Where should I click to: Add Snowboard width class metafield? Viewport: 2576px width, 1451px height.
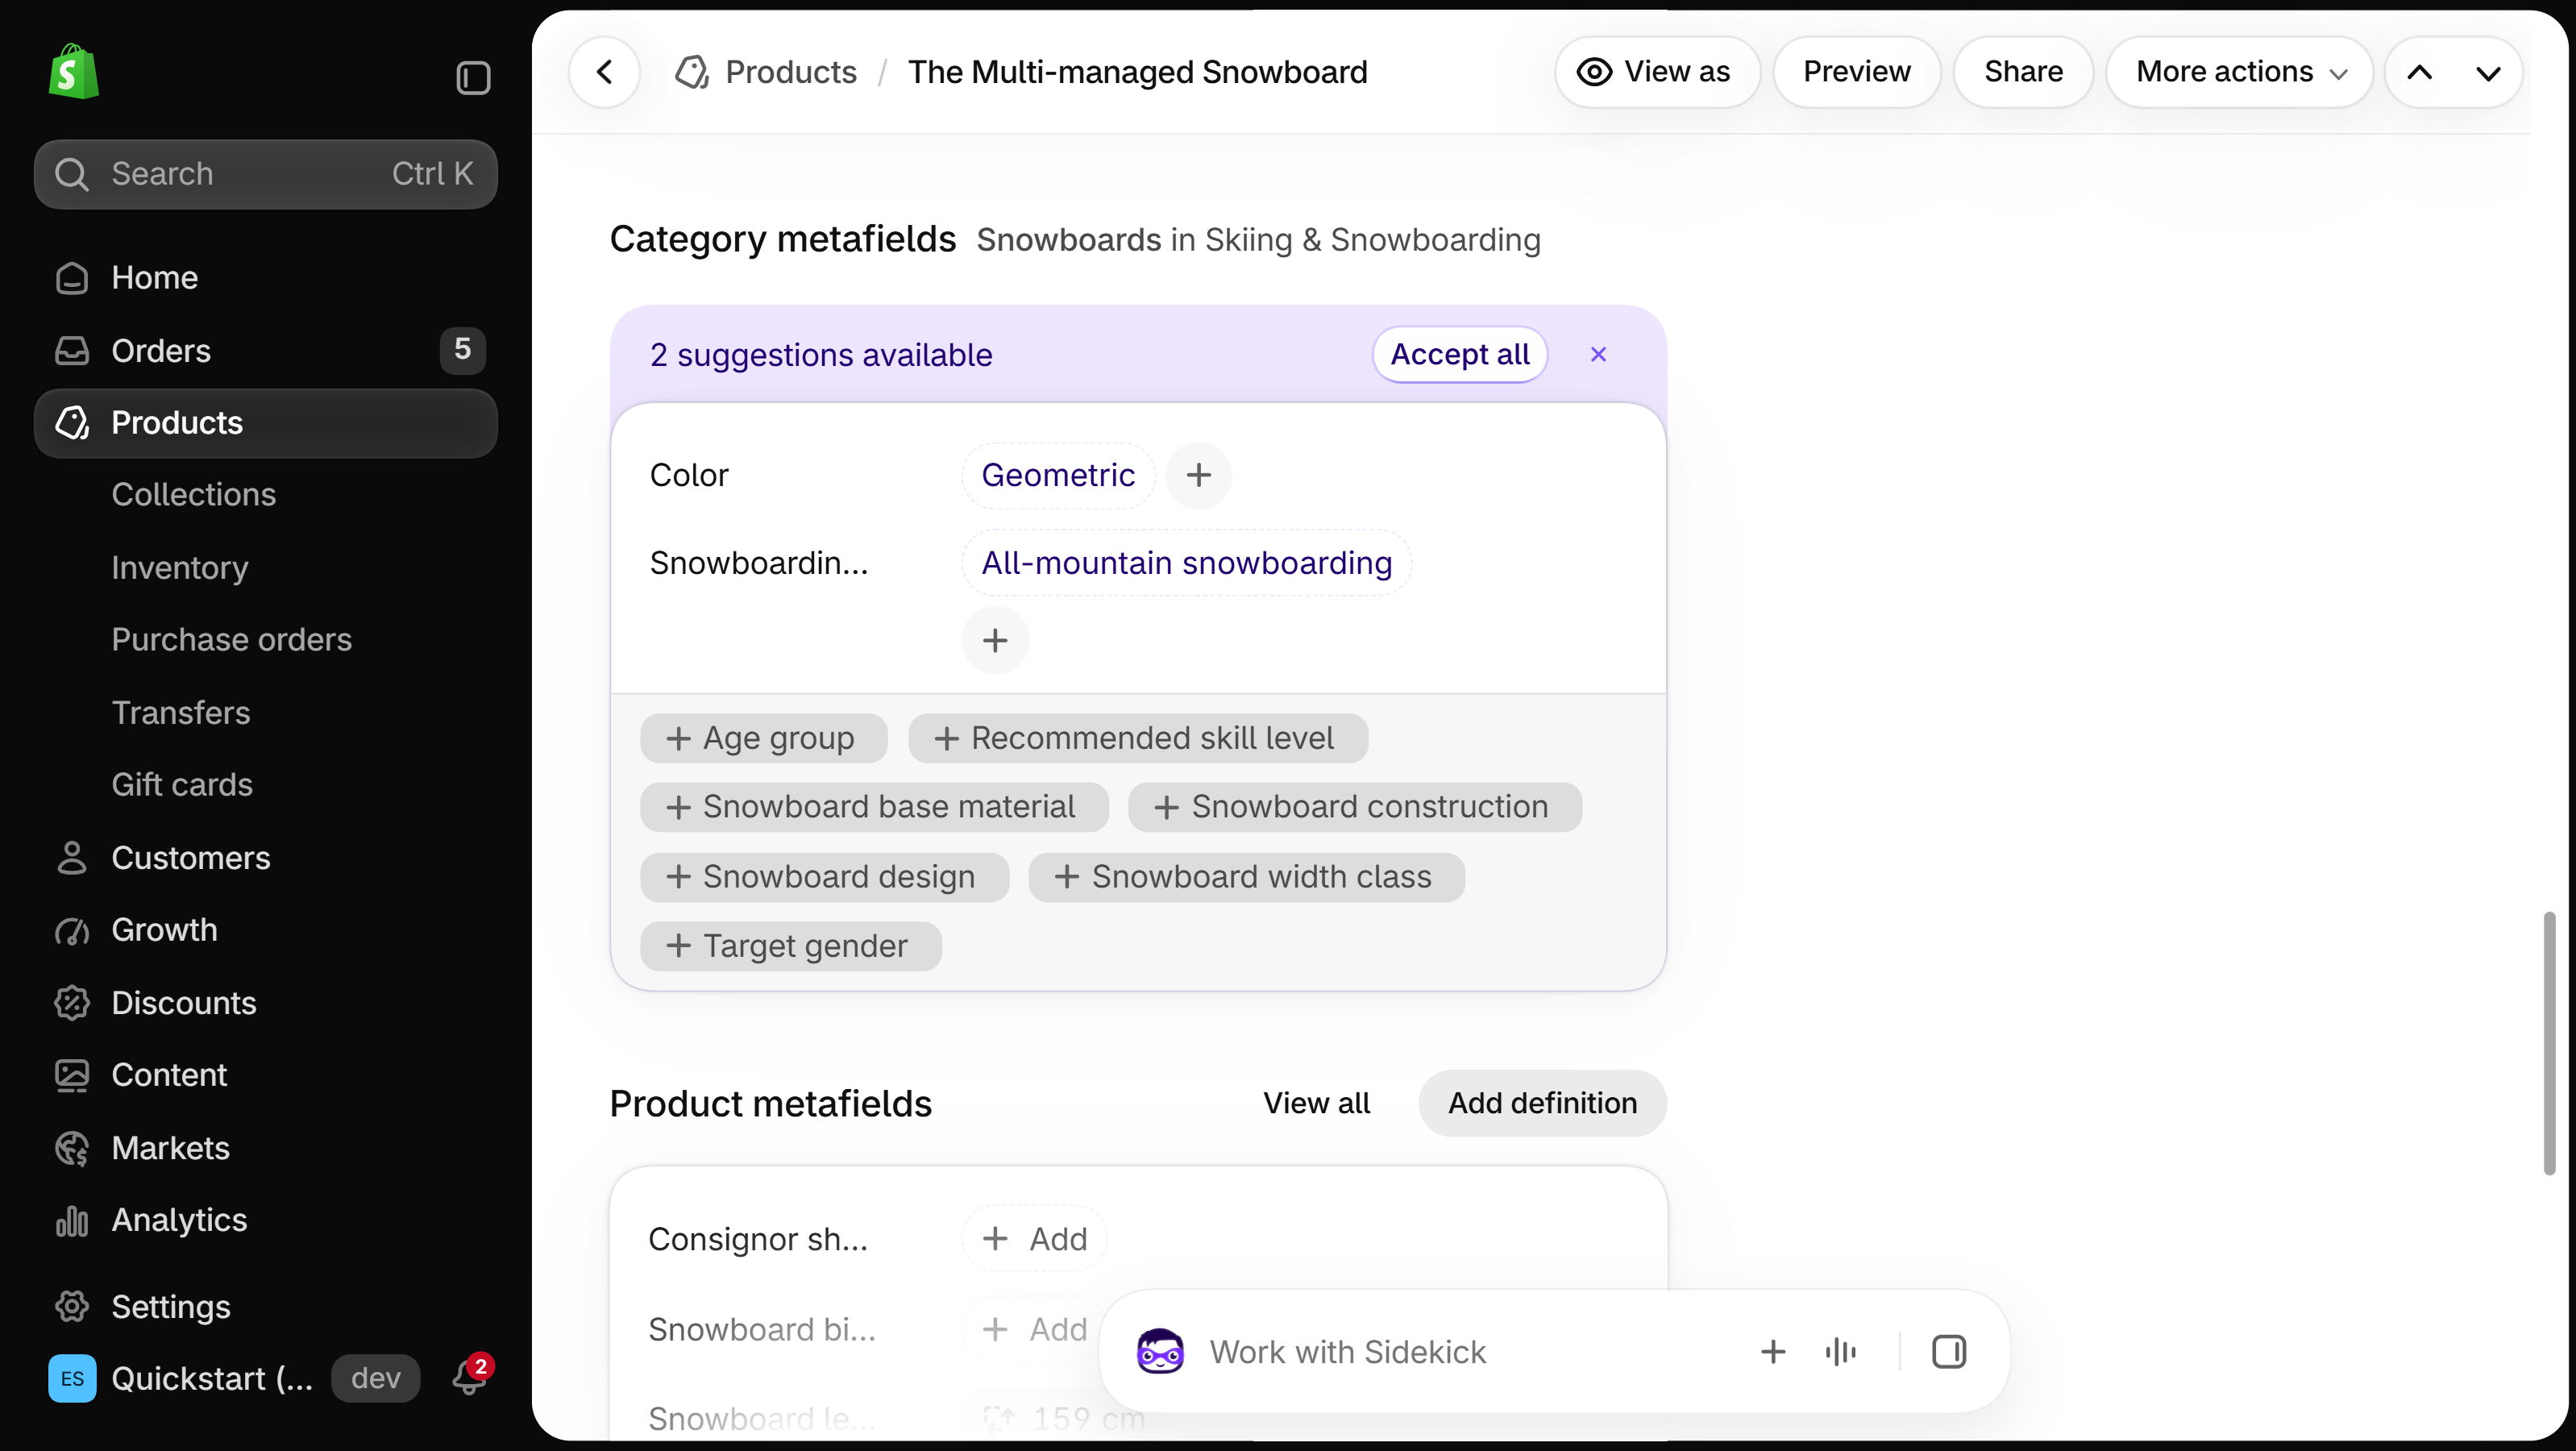pyautogui.click(x=1246, y=877)
